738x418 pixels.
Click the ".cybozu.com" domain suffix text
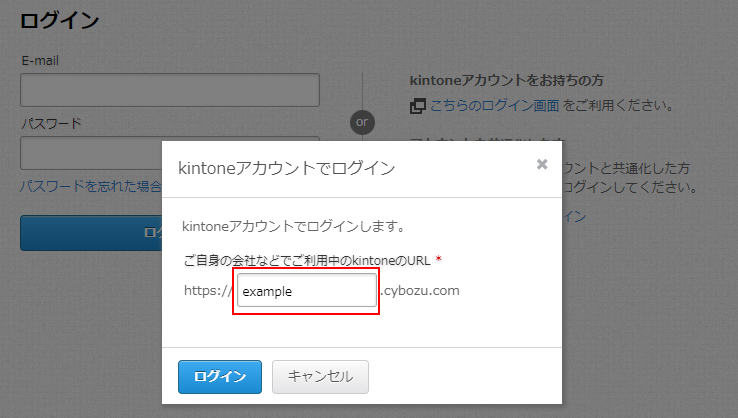pos(420,291)
